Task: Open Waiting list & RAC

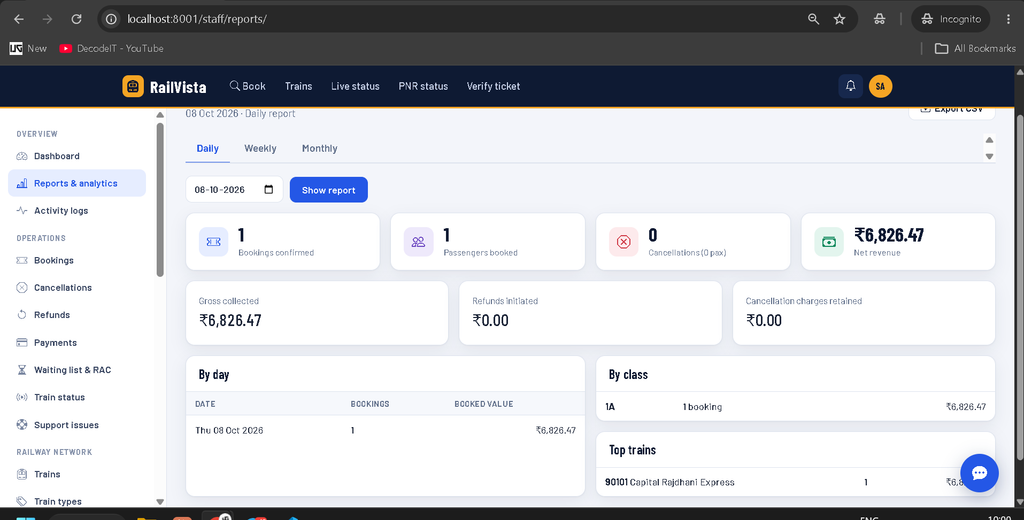Action: coord(76,370)
